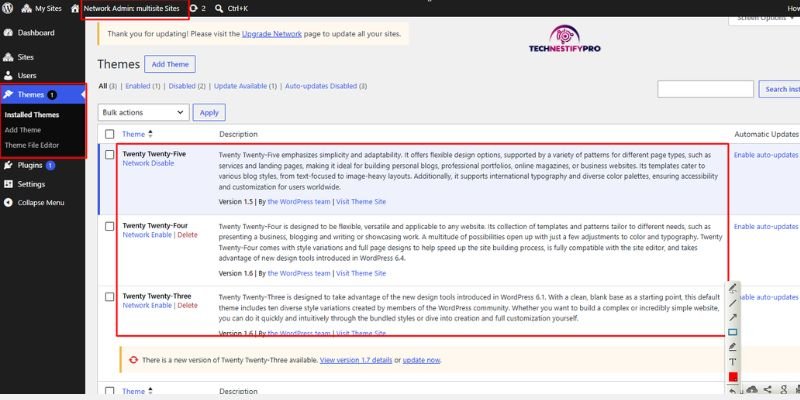
Task: Click the Search Installed Themes button
Action: (x=780, y=89)
